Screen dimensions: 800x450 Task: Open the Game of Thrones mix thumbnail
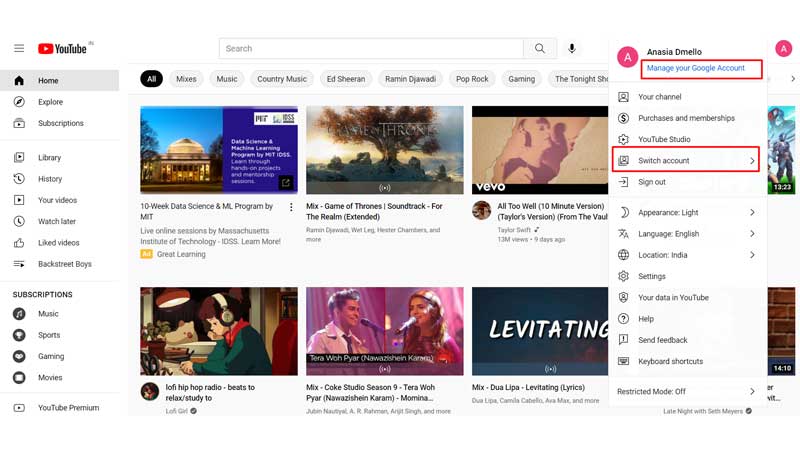point(385,150)
